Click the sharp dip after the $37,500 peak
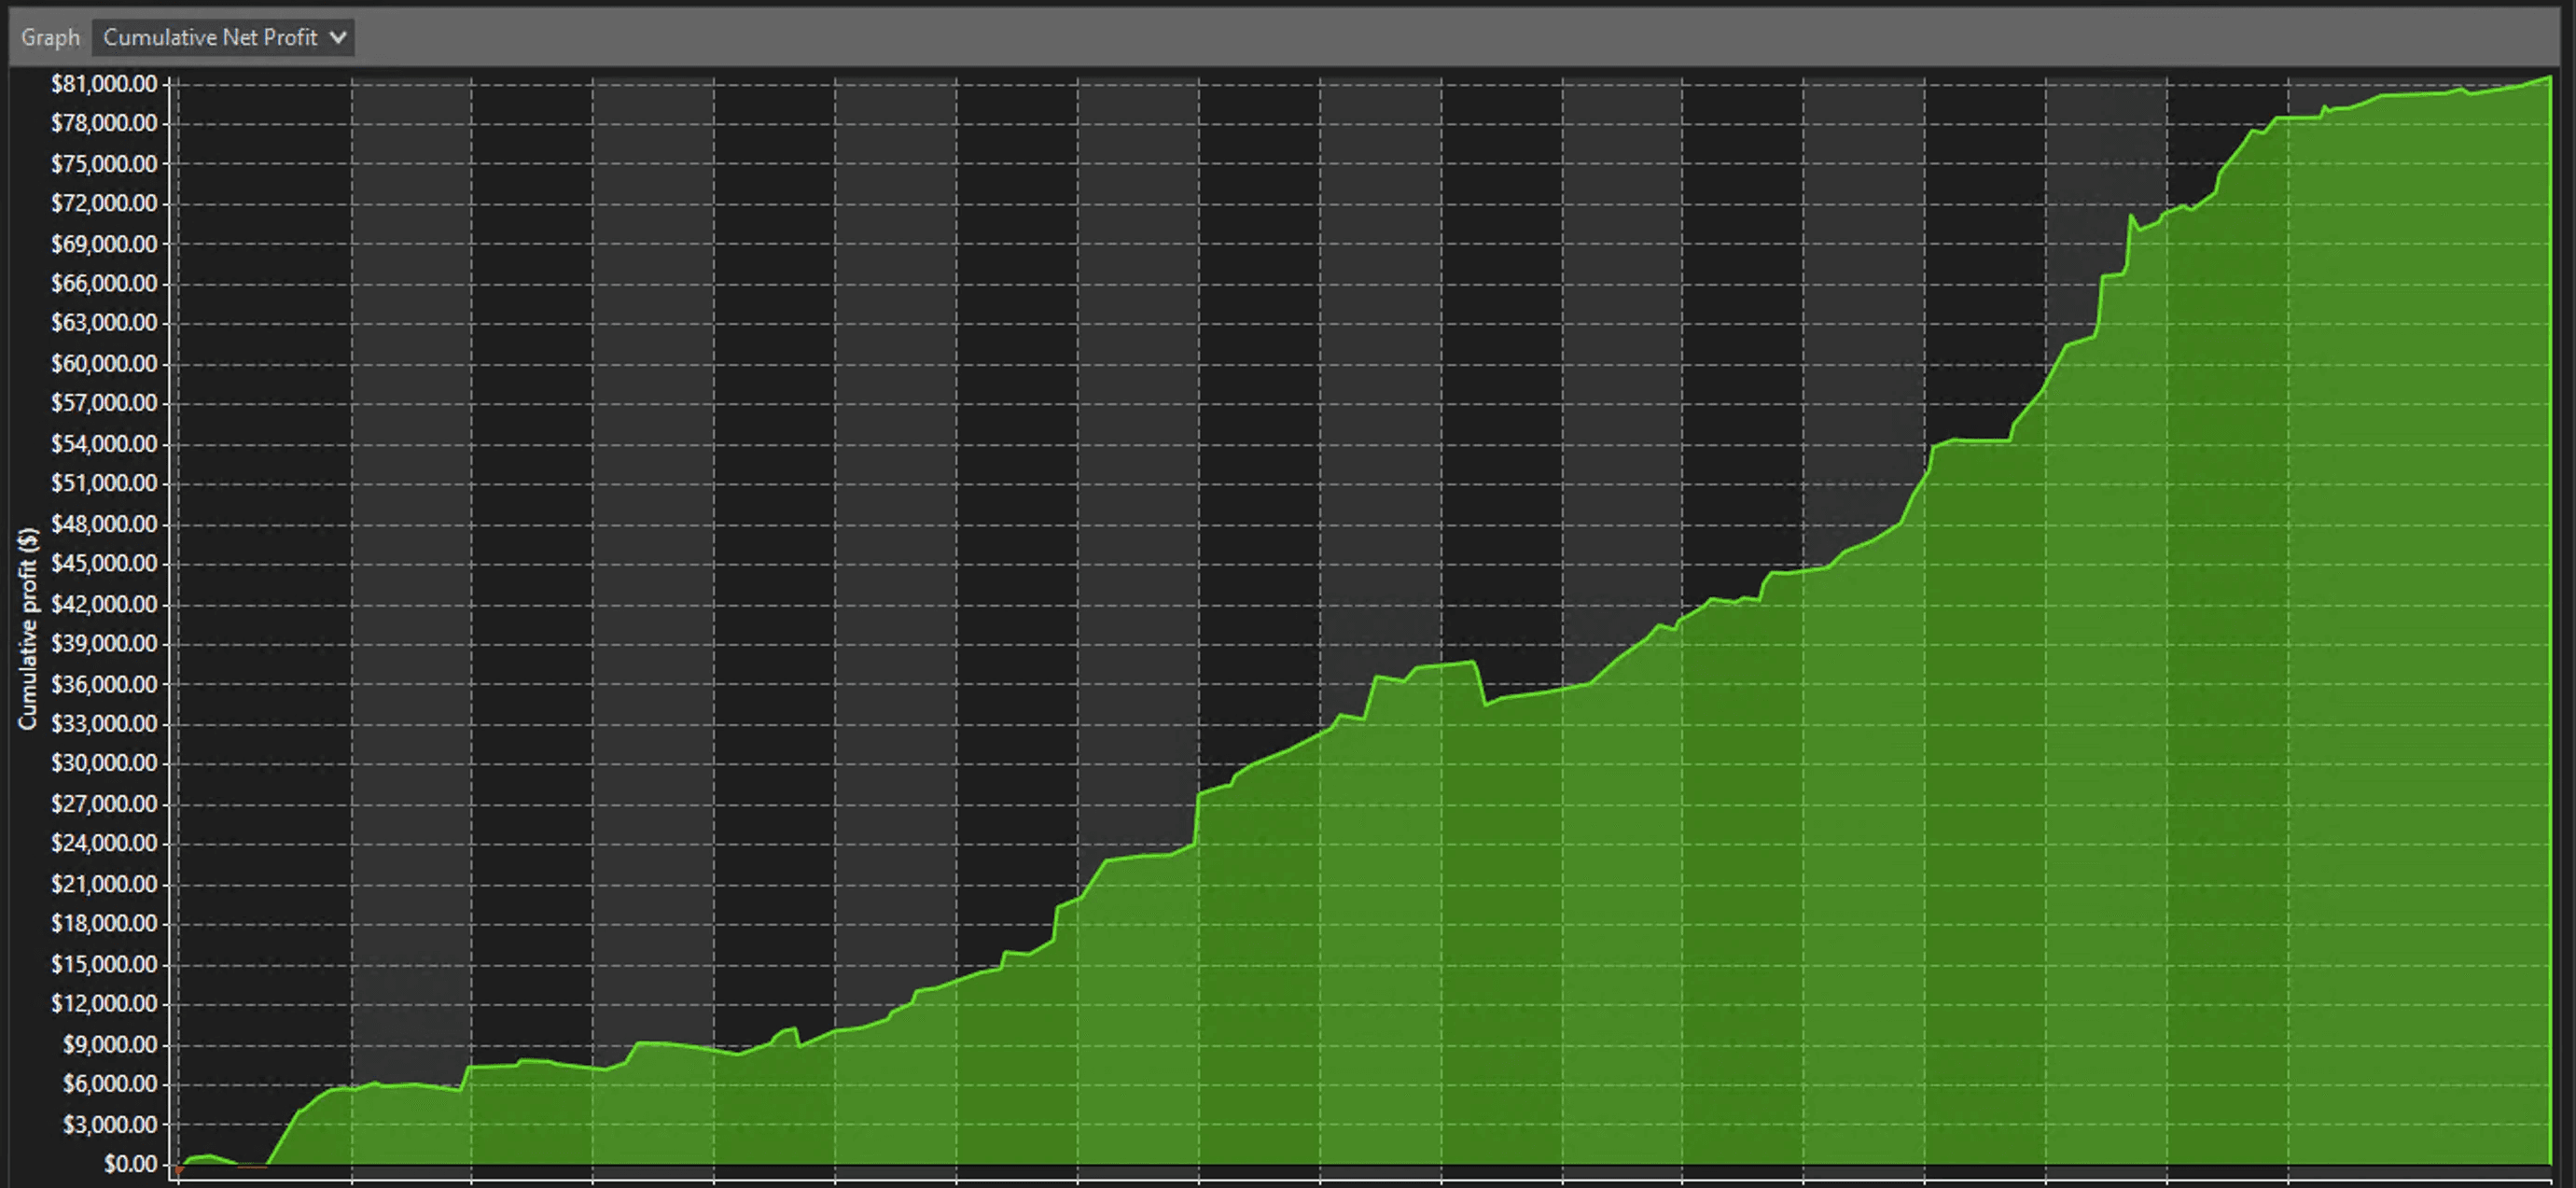 1486,704
